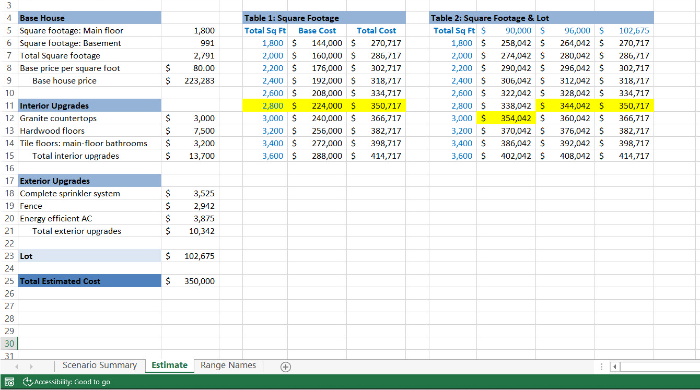Open the Accessibility: Good to go status
Image resolution: width=700 pixels, height=390 pixels.
click(67, 382)
